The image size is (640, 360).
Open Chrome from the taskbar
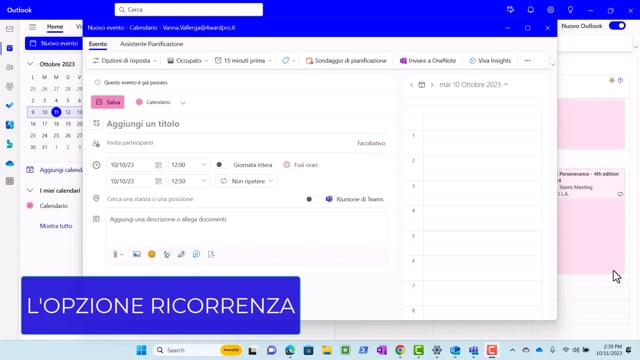pyautogui.click(x=400, y=350)
